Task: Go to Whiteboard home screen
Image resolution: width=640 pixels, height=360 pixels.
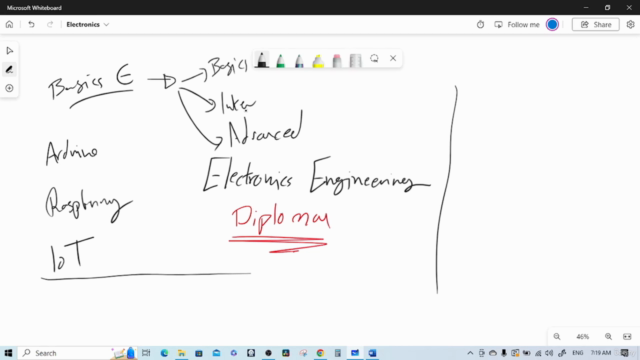Action: [x=9, y=24]
